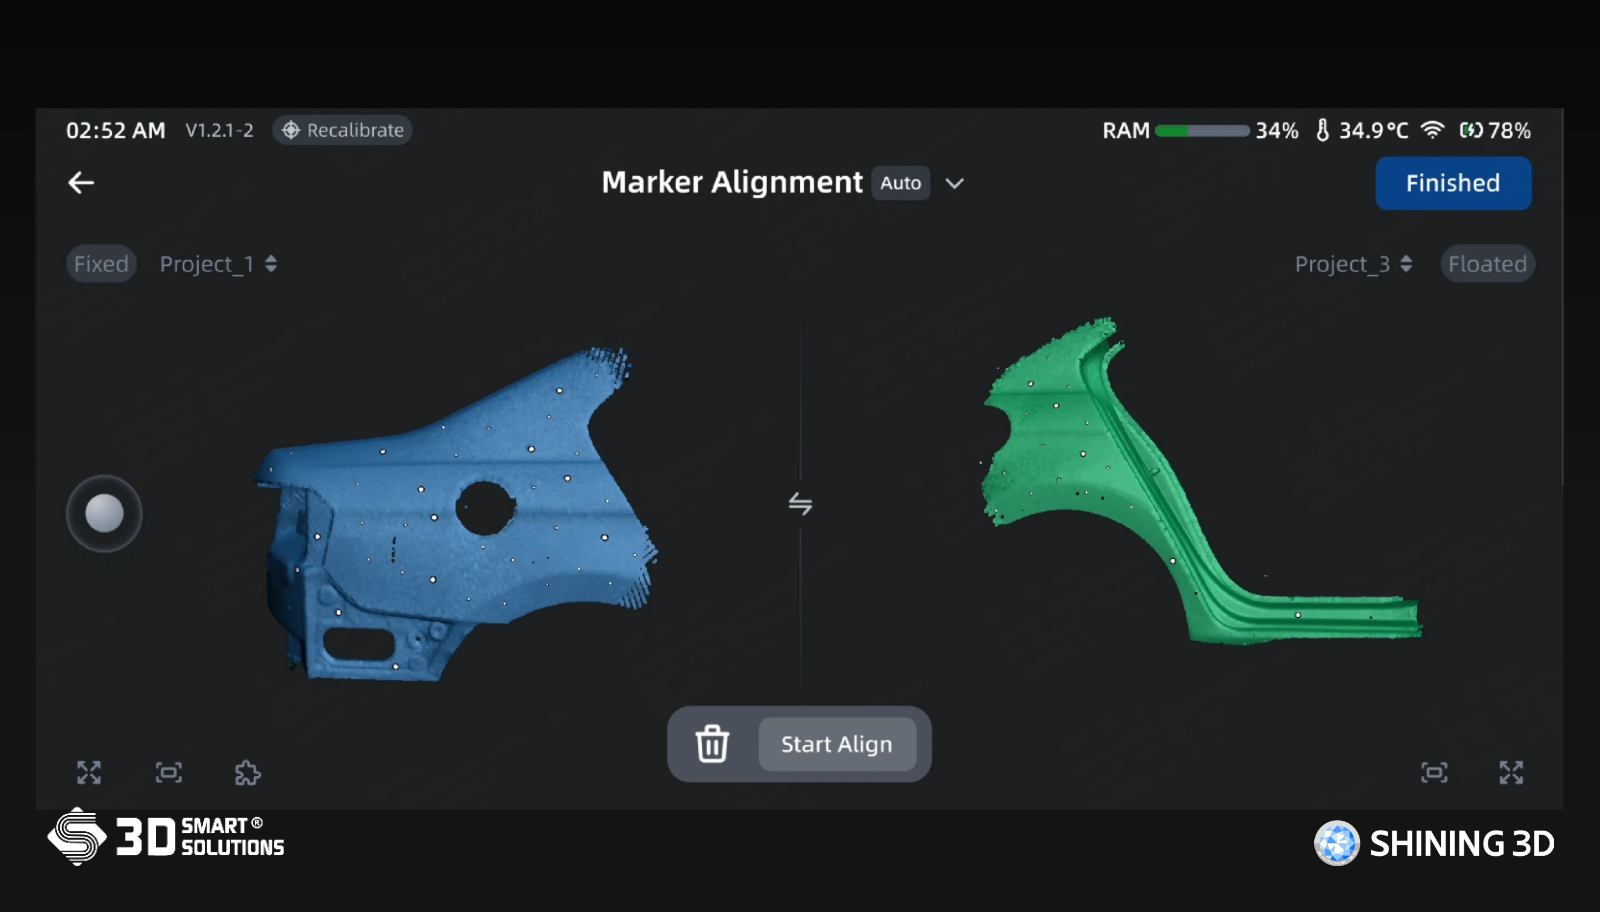Click right panel fit-to-view icon

click(1434, 772)
